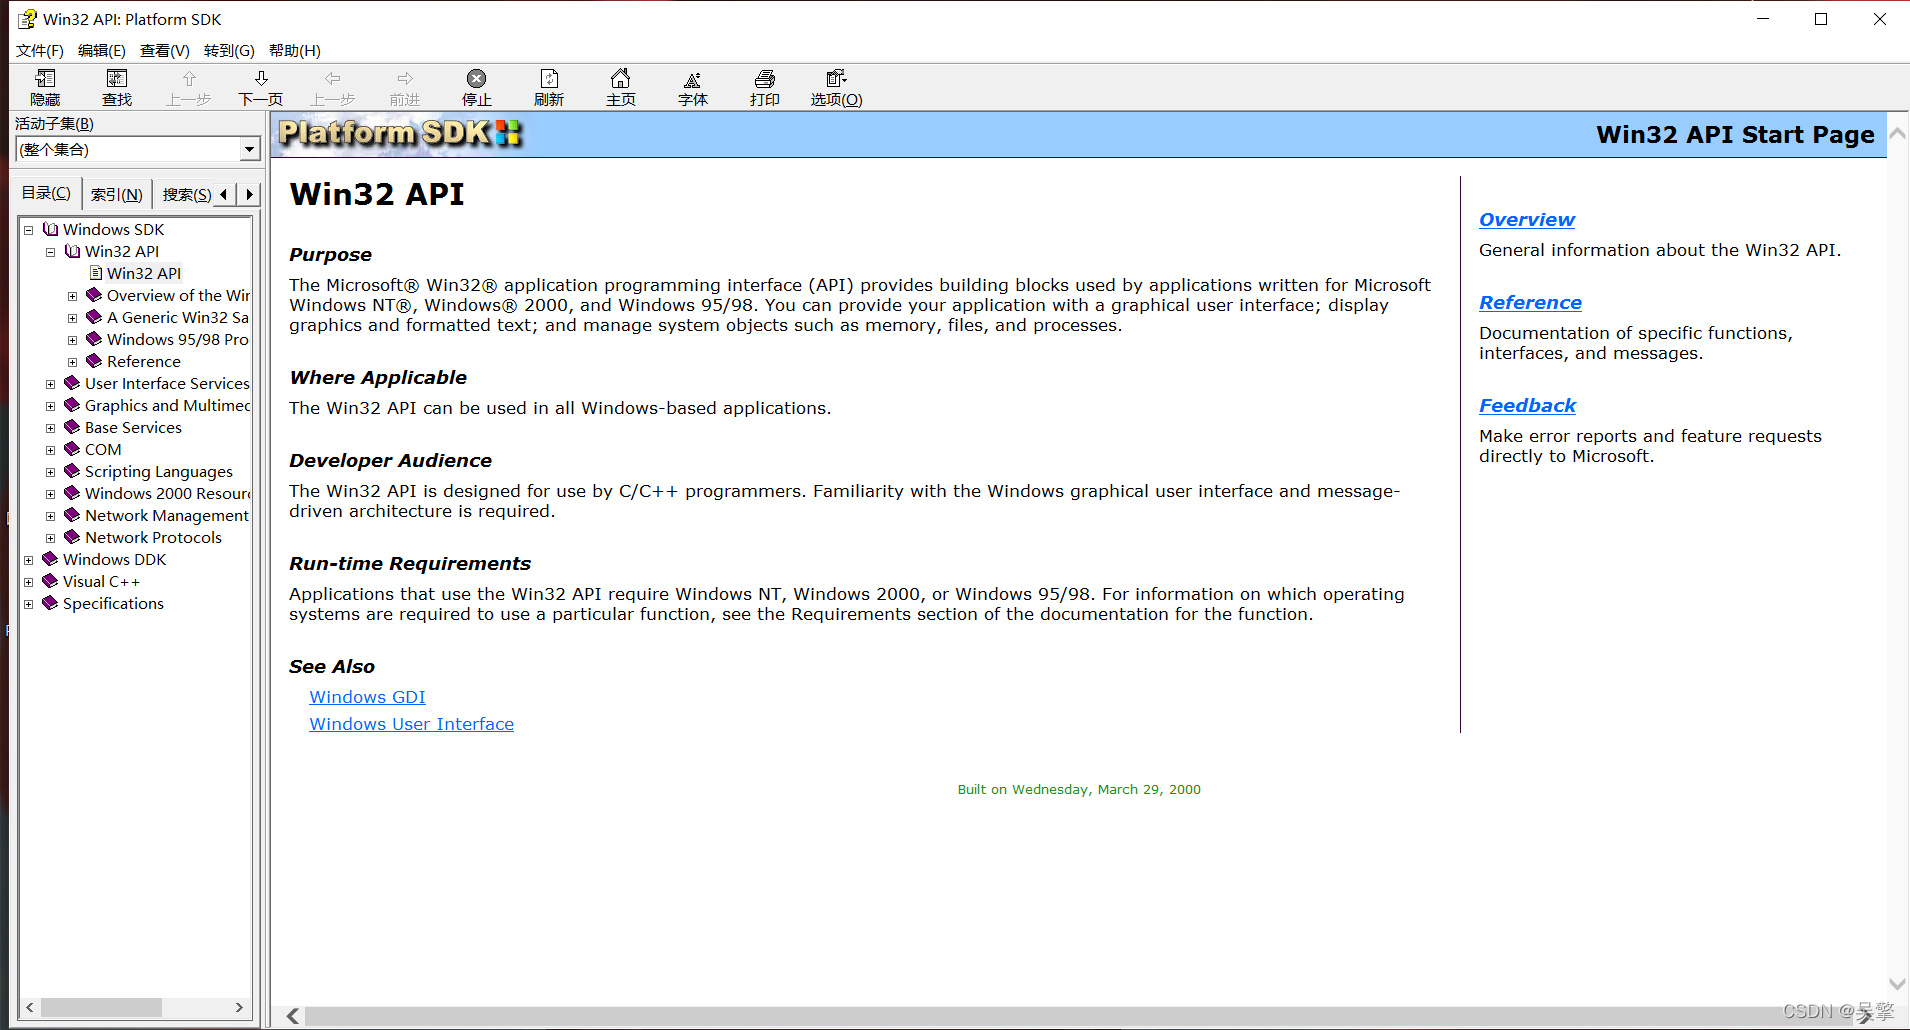Click the Home (主页) toolbar icon
This screenshot has height=1030, width=1910.
(x=621, y=87)
